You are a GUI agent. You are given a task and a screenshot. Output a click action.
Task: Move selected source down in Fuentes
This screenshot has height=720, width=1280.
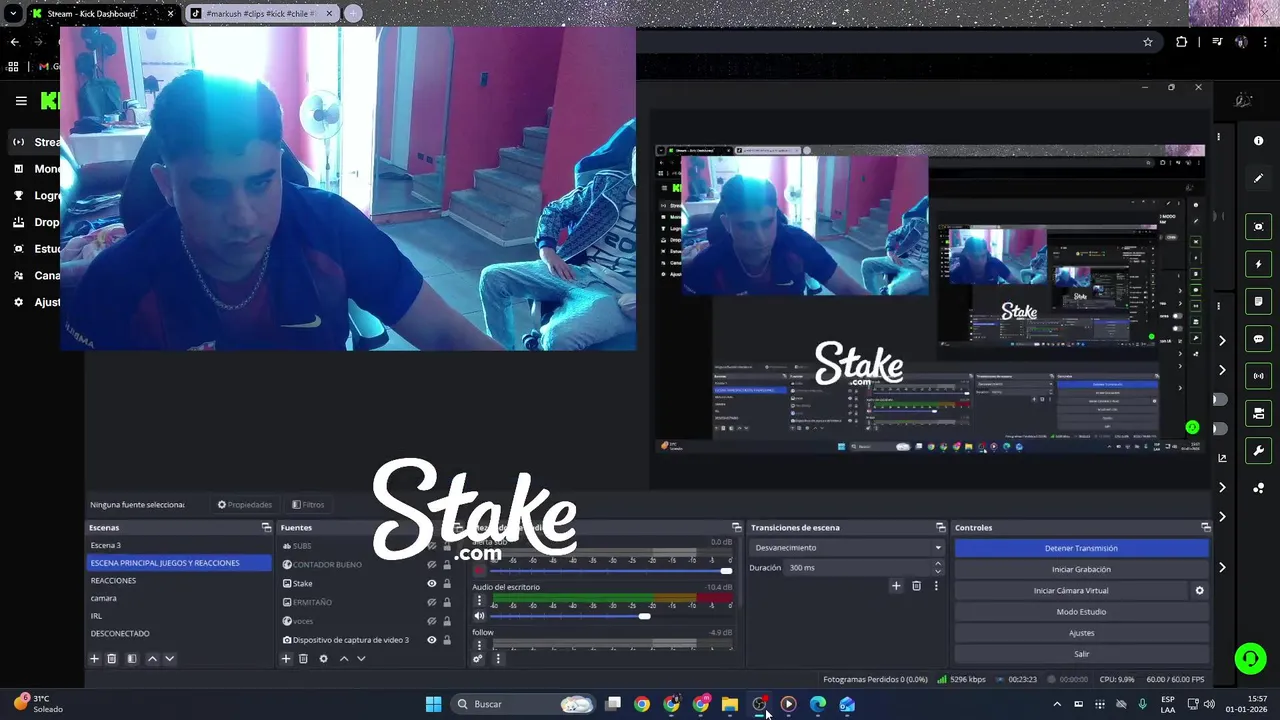(361, 659)
